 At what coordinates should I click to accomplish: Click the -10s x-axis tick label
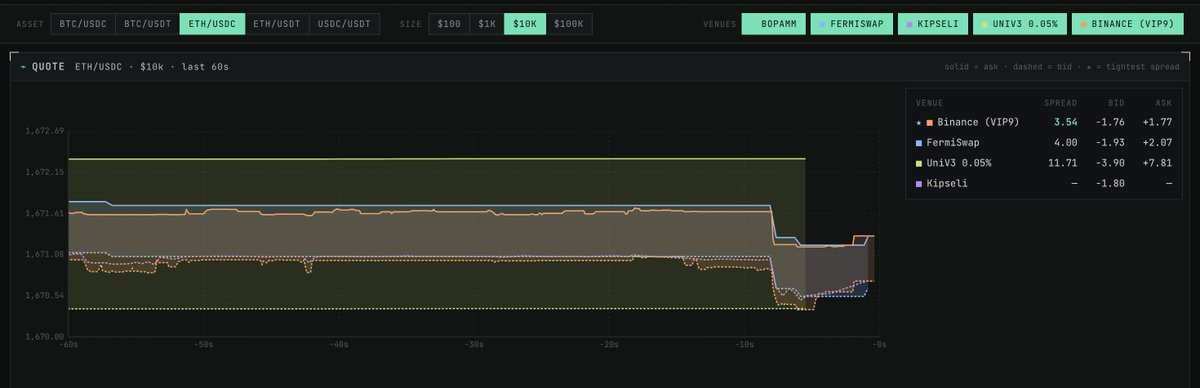(744, 346)
